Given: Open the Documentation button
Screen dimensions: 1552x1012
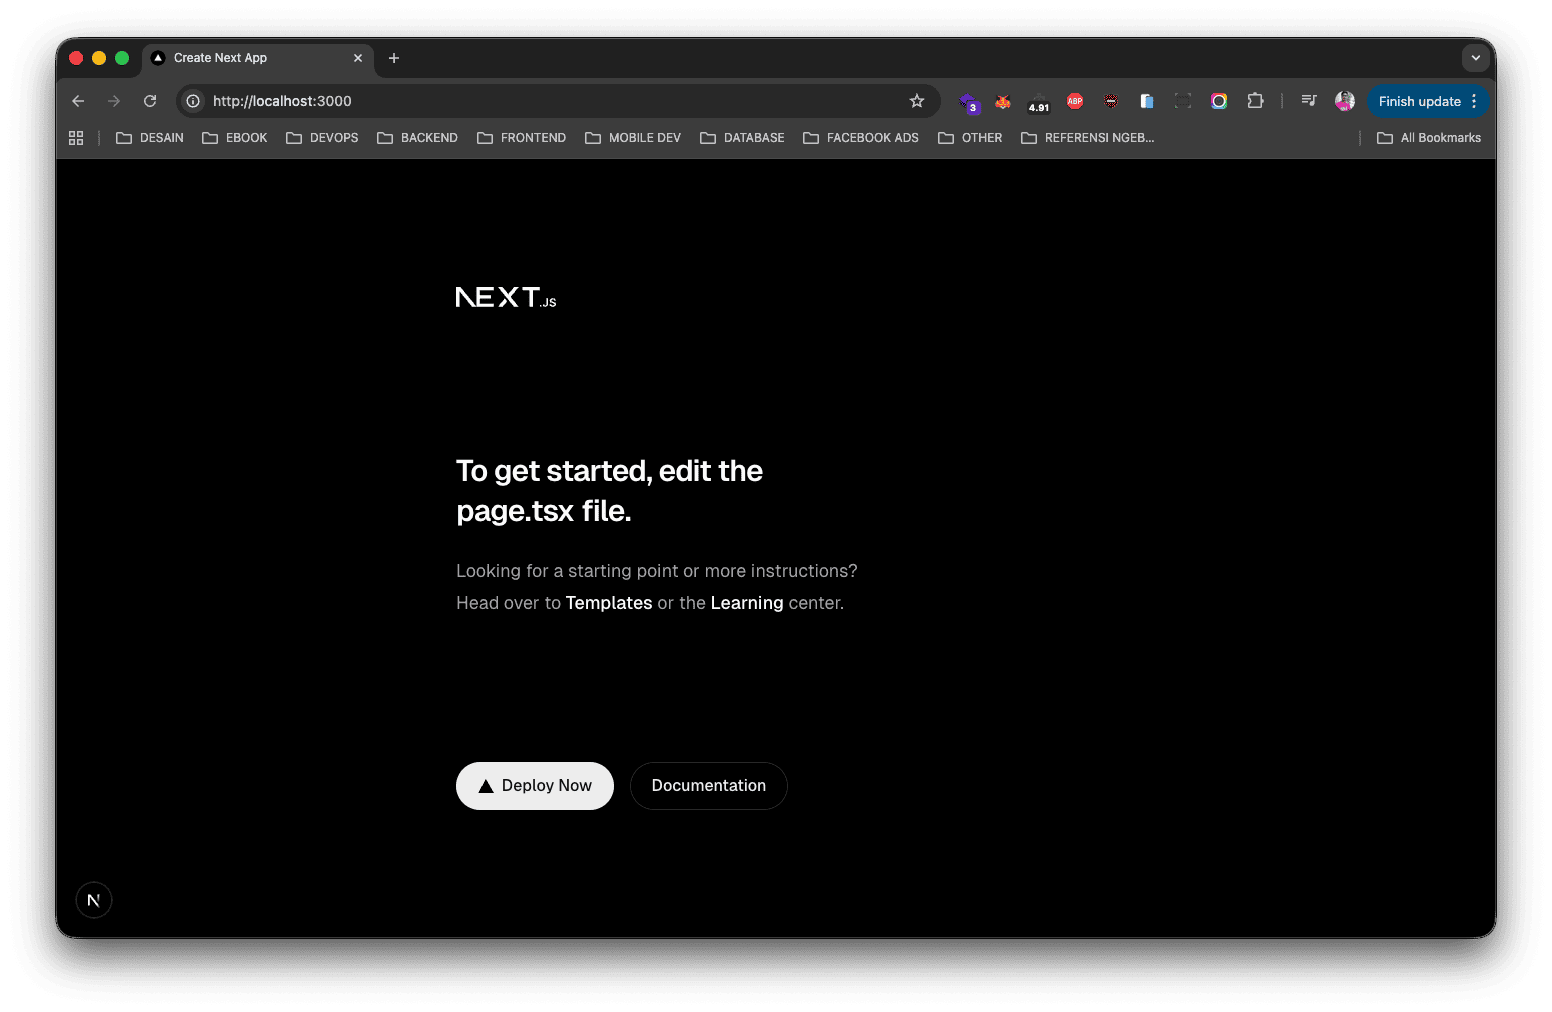Looking at the screenshot, I should point(708,786).
